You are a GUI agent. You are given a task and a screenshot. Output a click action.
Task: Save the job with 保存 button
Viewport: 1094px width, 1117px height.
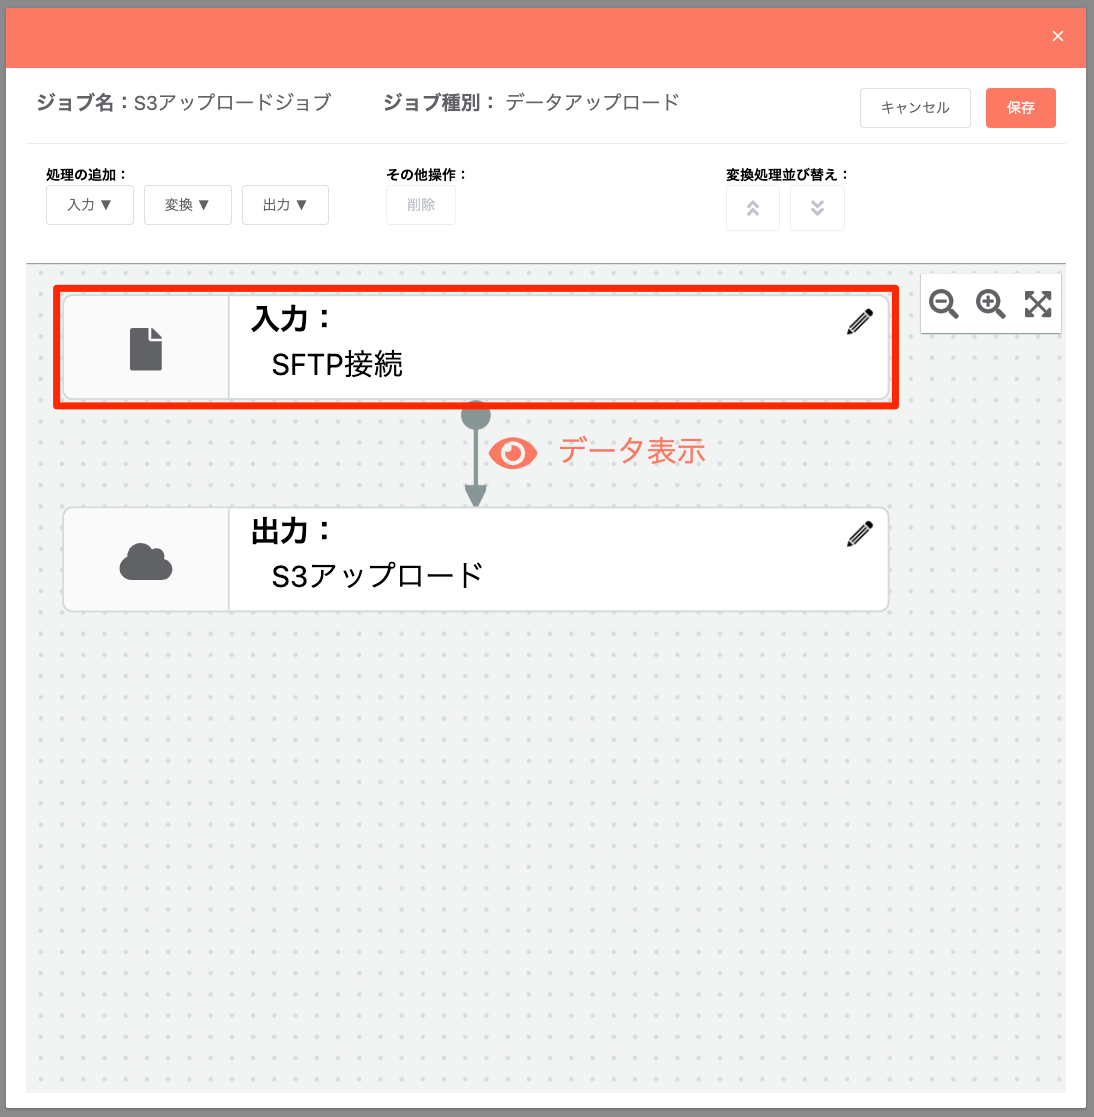1020,108
